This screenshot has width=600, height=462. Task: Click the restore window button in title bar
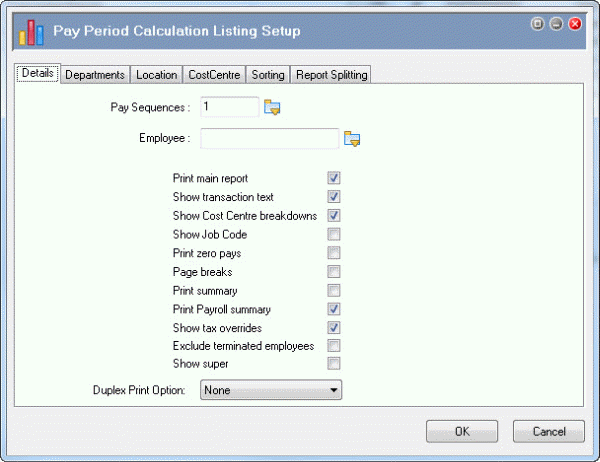coord(538,24)
